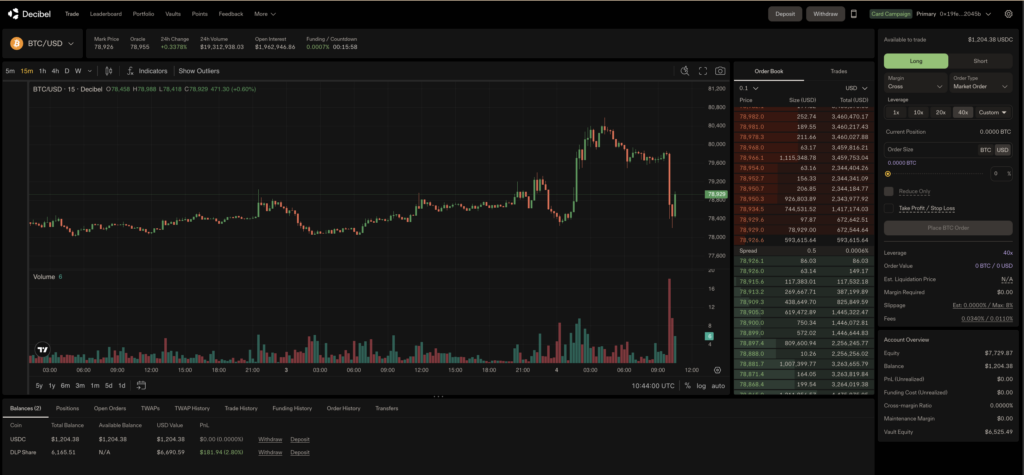The width and height of the screenshot is (1024, 475).
Task: Select the Long side toggle
Action: pyautogui.click(x=916, y=61)
